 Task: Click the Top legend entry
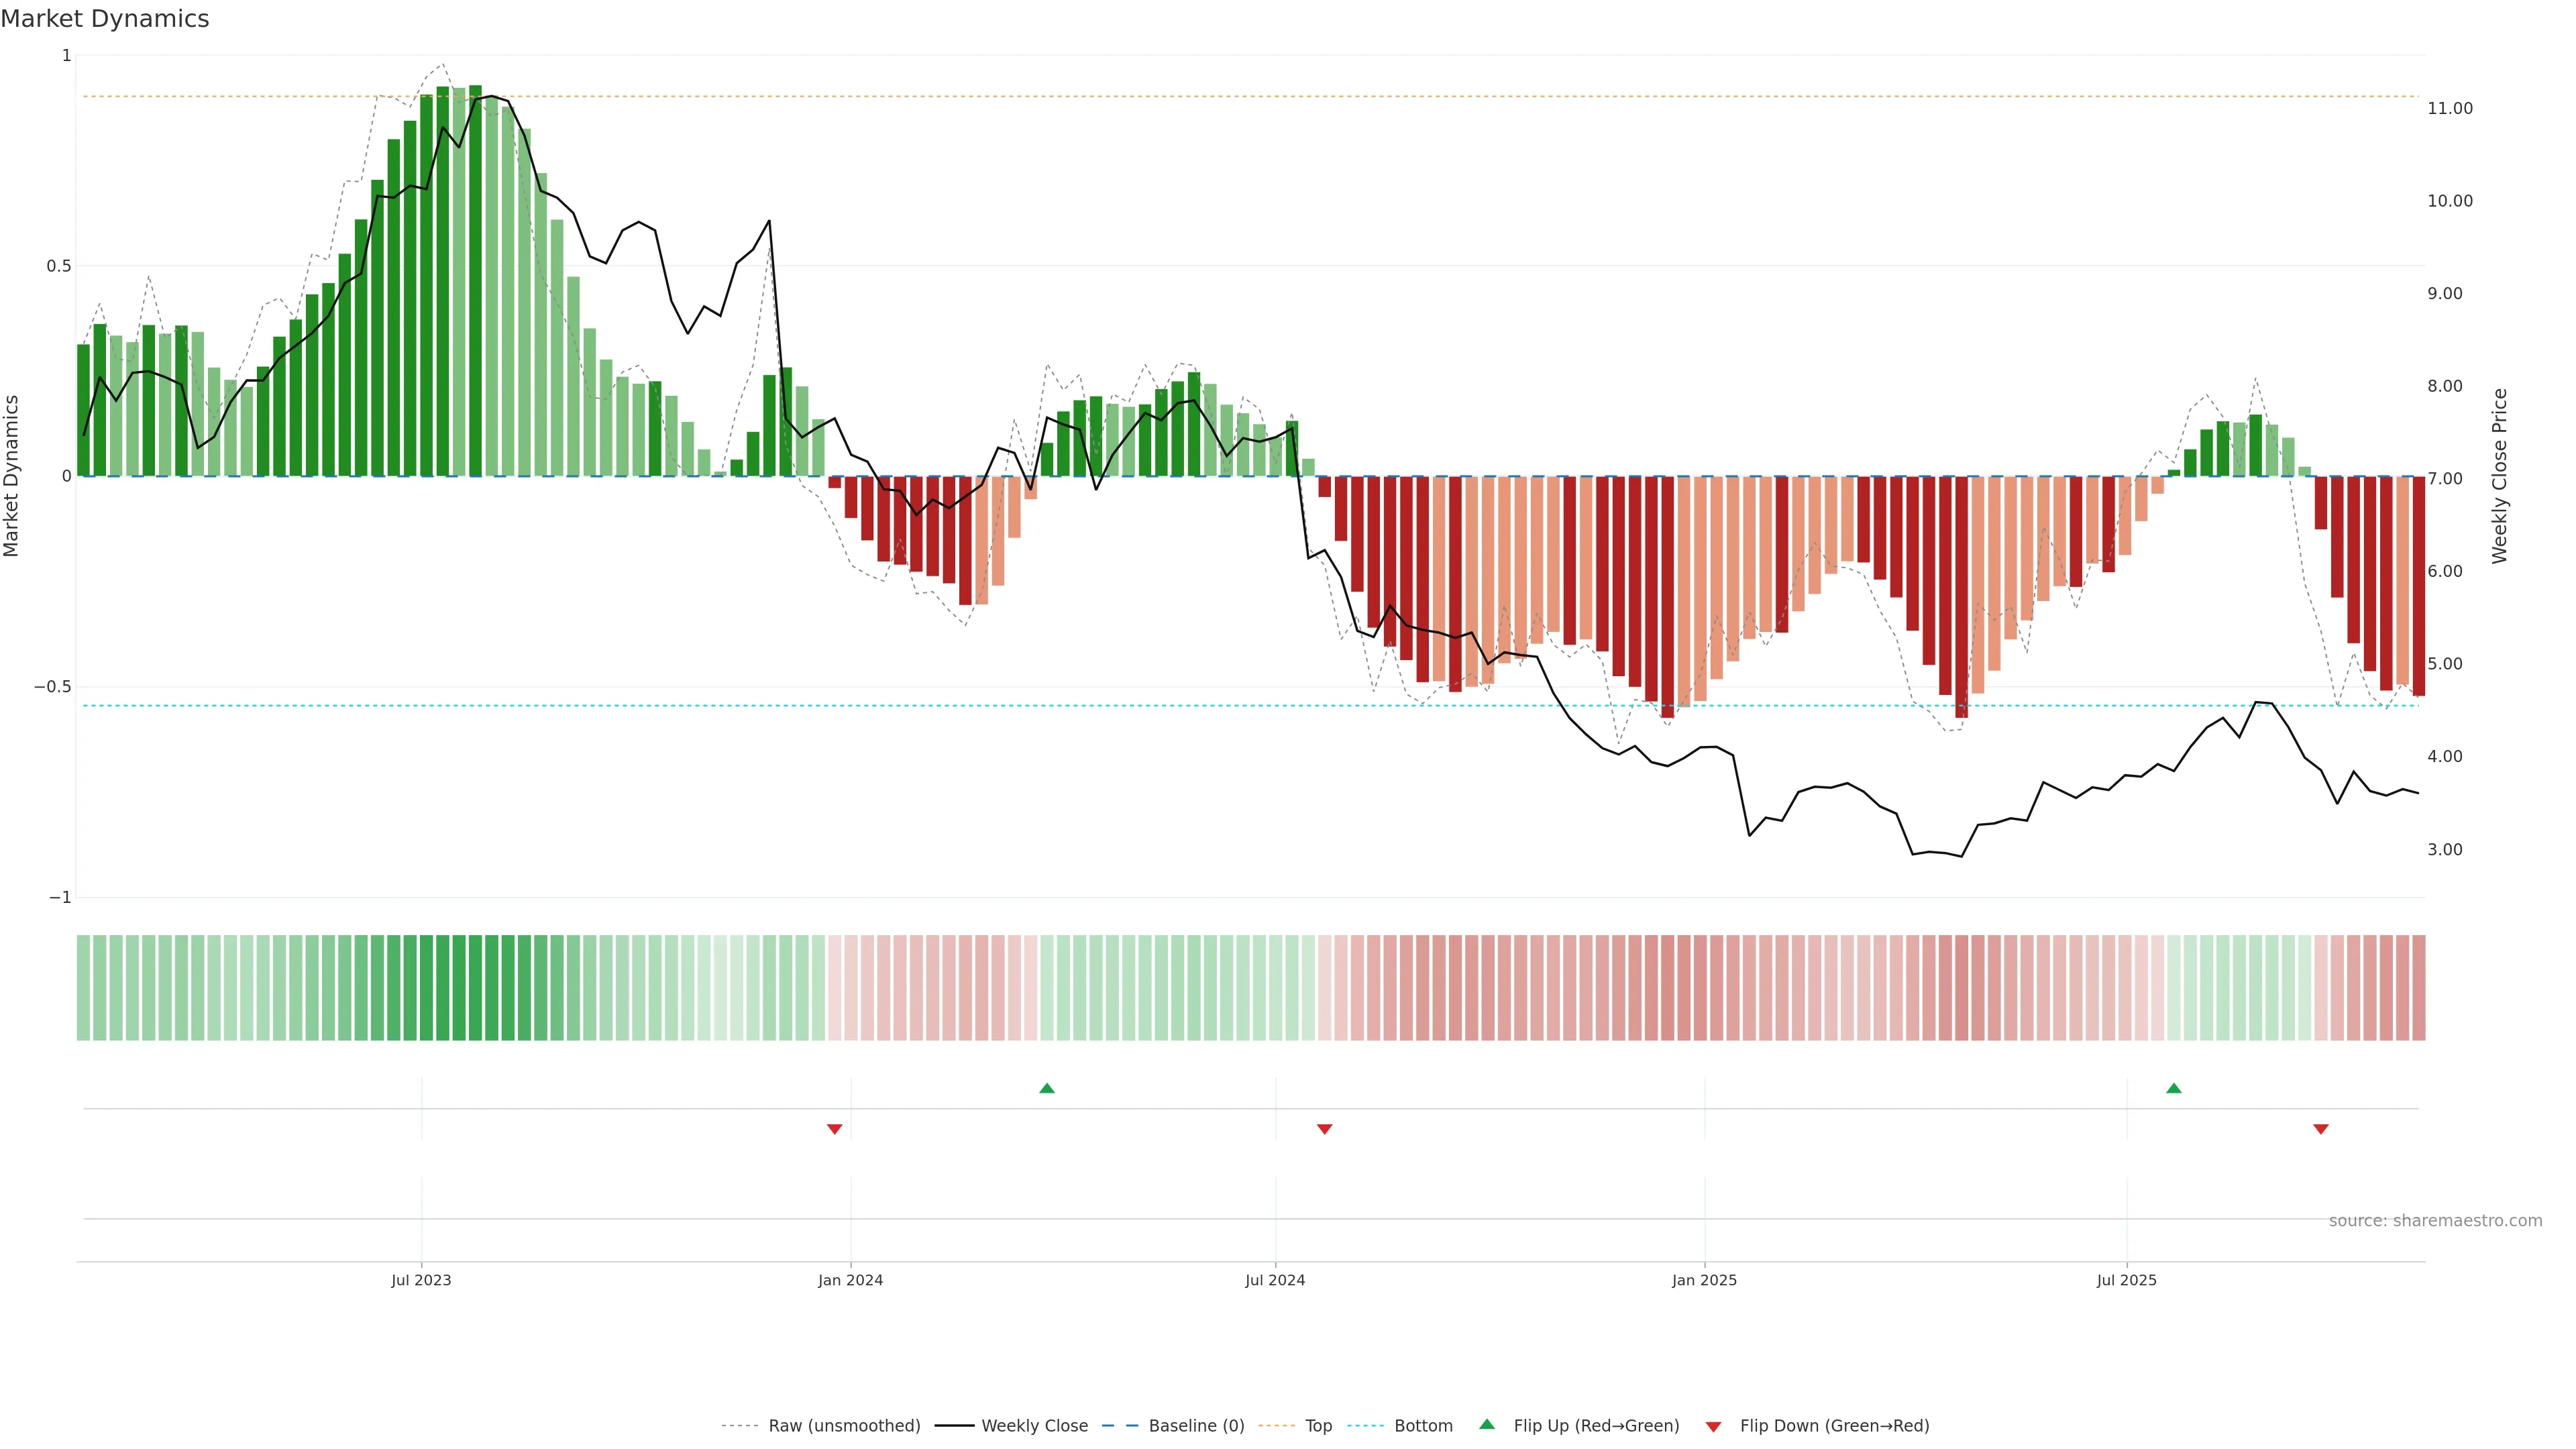(1318, 1425)
